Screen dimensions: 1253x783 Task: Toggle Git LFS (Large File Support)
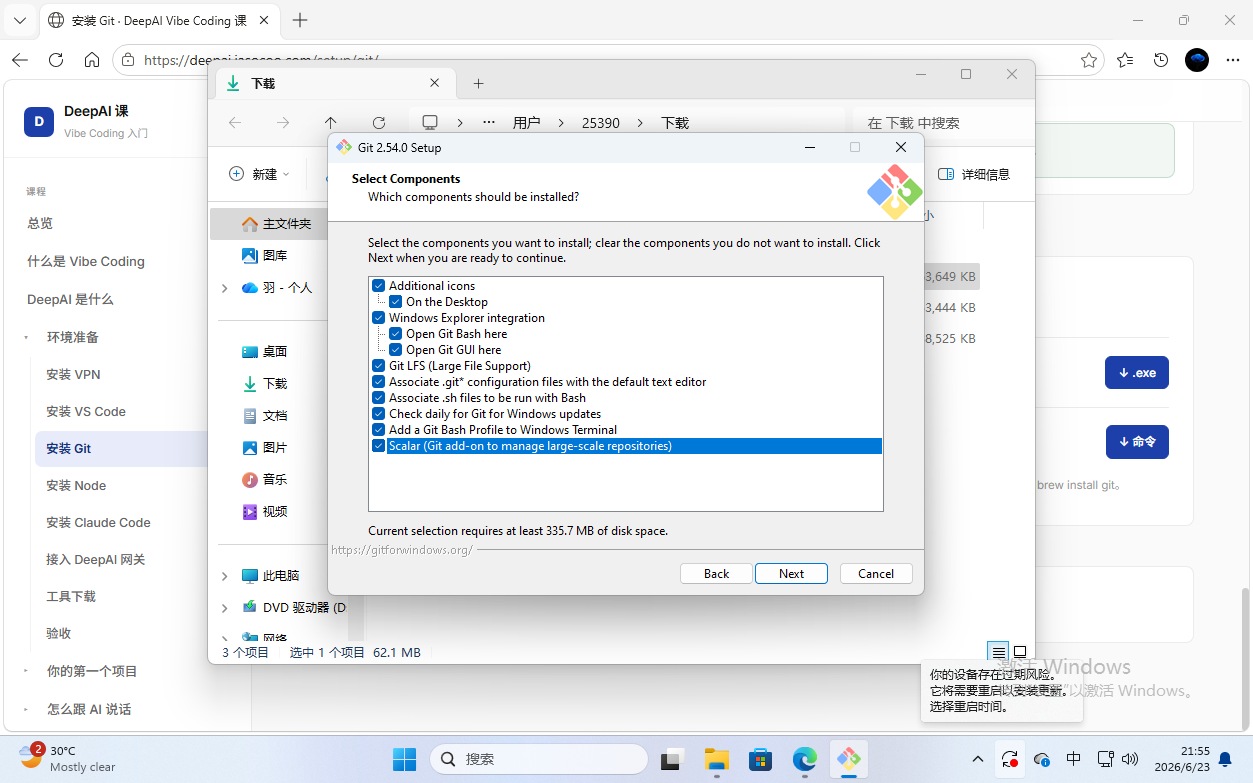[x=379, y=366]
